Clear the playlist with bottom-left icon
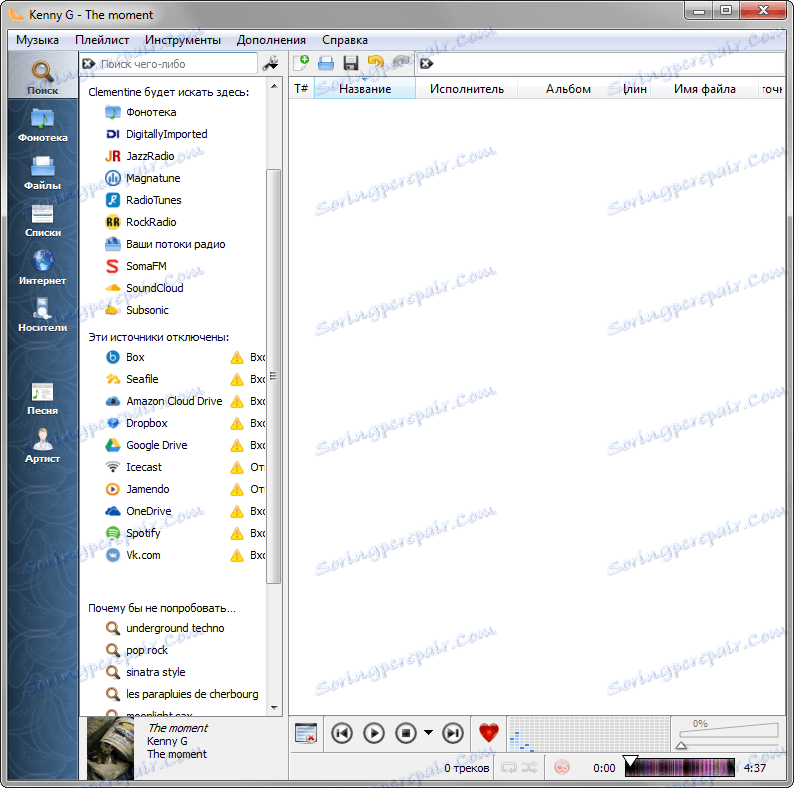The width and height of the screenshot is (794, 788). [x=306, y=733]
